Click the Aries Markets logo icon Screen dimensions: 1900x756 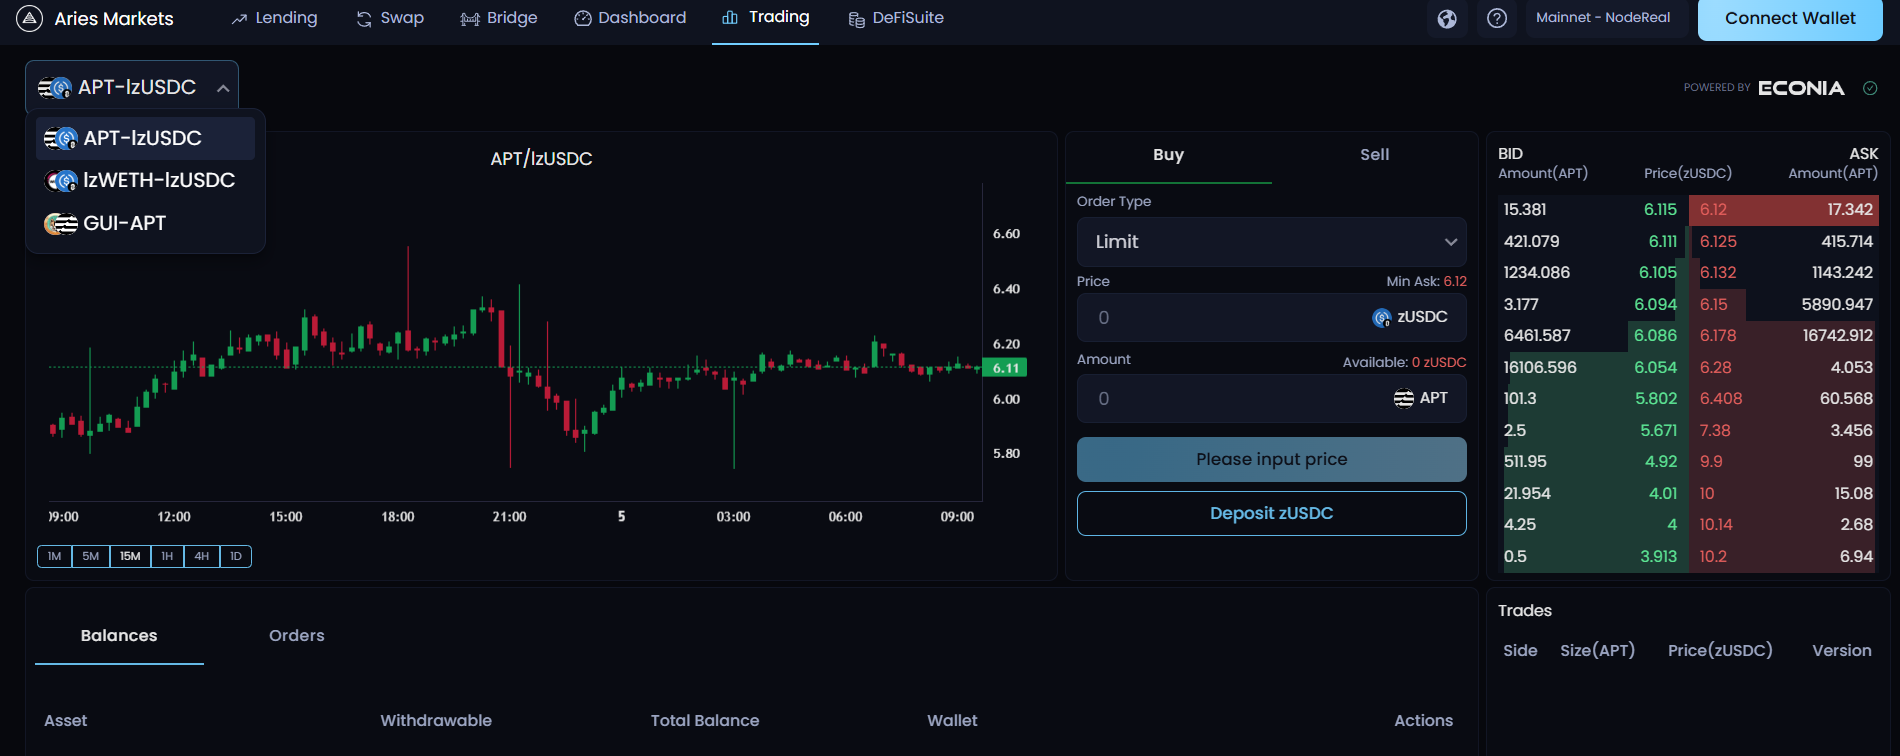point(30,19)
